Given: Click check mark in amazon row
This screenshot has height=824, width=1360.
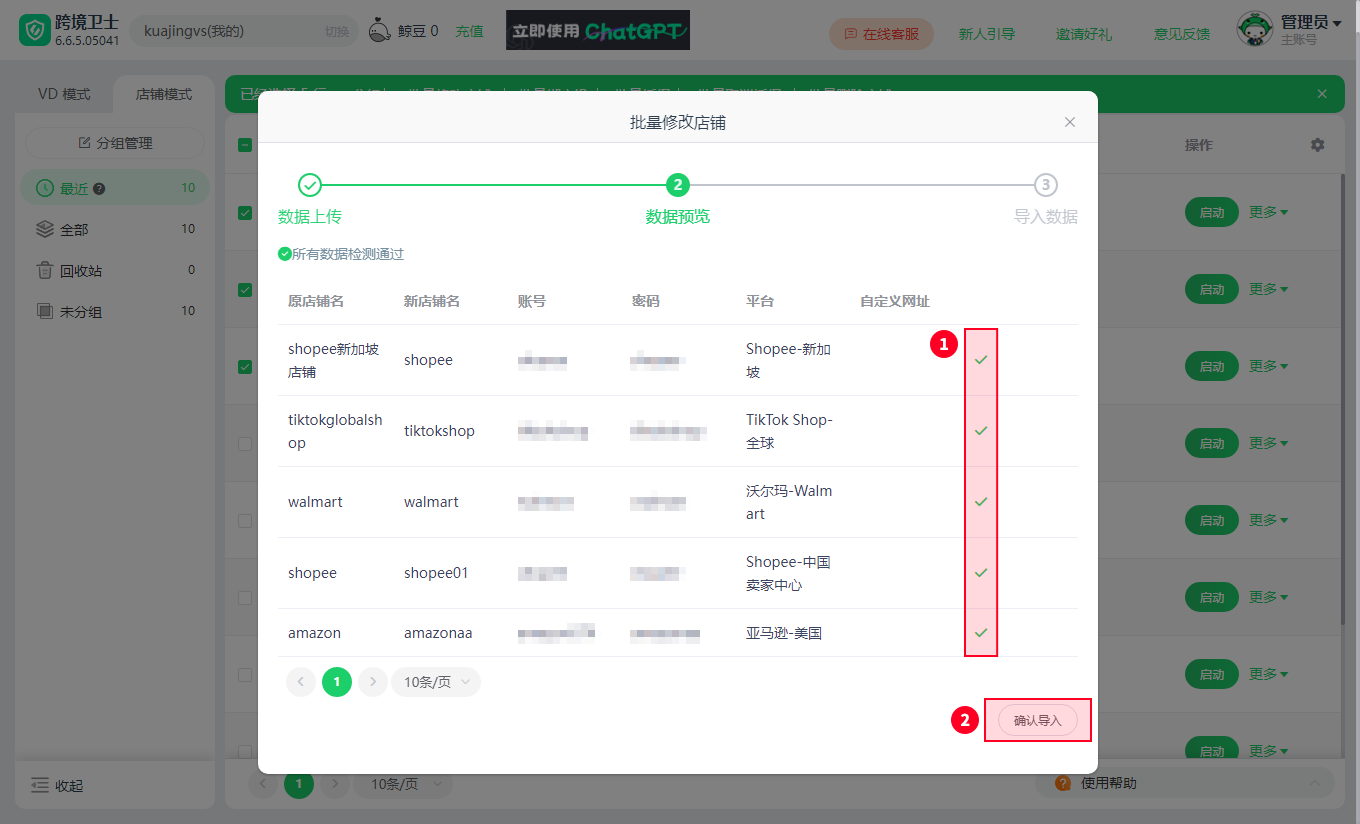Looking at the screenshot, I should point(981,632).
